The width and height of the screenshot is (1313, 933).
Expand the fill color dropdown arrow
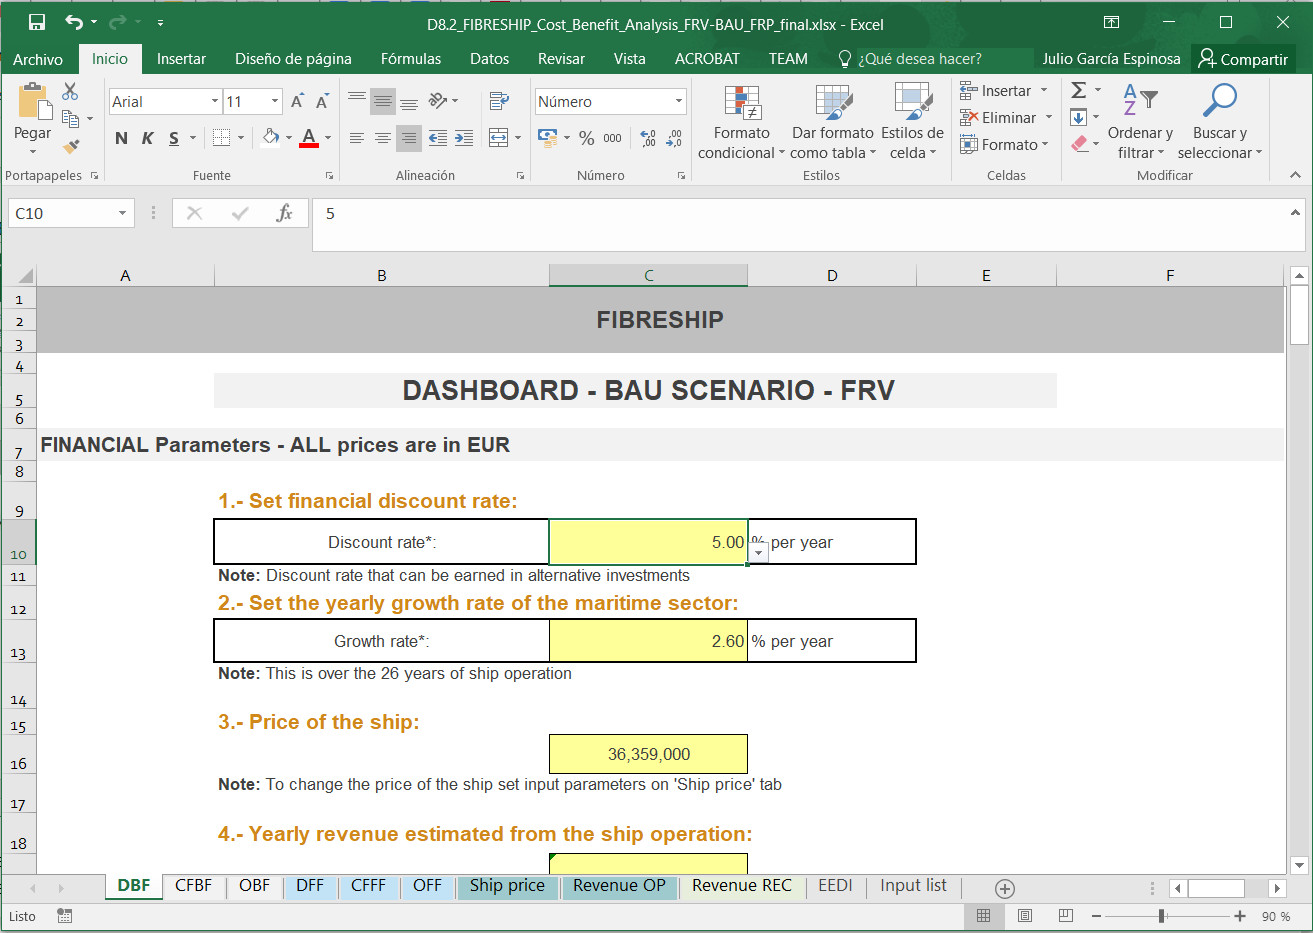click(287, 138)
